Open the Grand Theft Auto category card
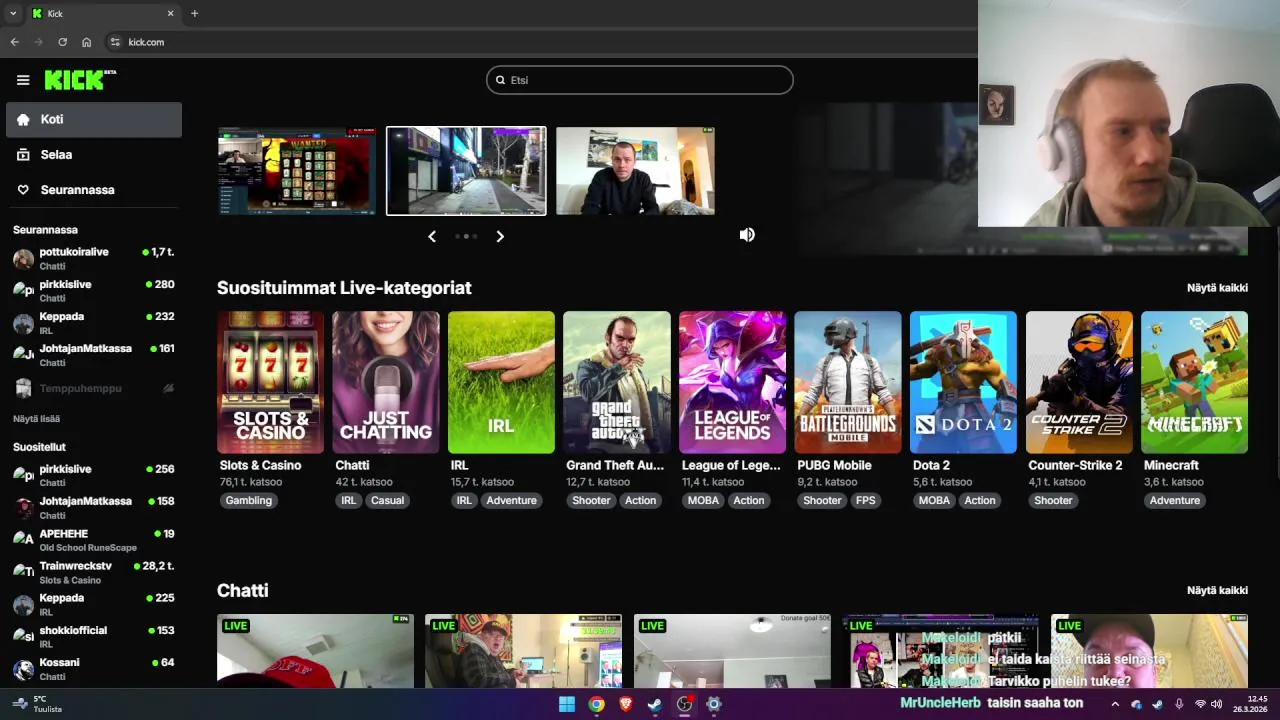This screenshot has height=720, width=1280. click(616, 382)
